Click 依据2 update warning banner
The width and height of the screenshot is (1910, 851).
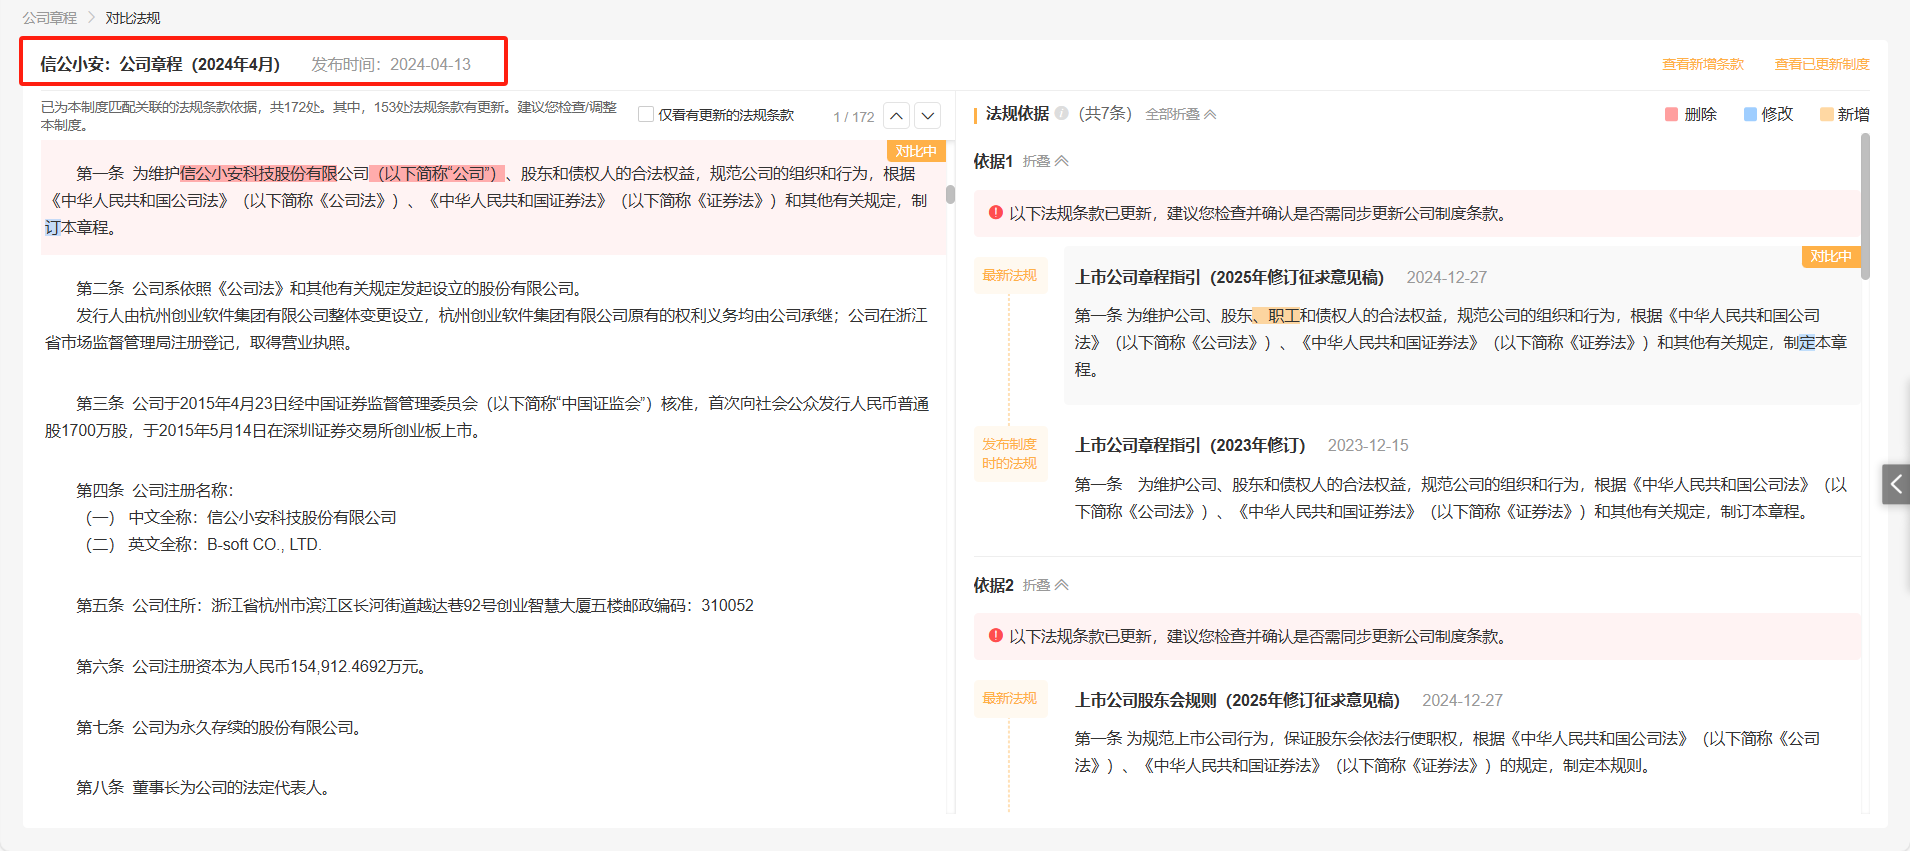[1417, 636]
